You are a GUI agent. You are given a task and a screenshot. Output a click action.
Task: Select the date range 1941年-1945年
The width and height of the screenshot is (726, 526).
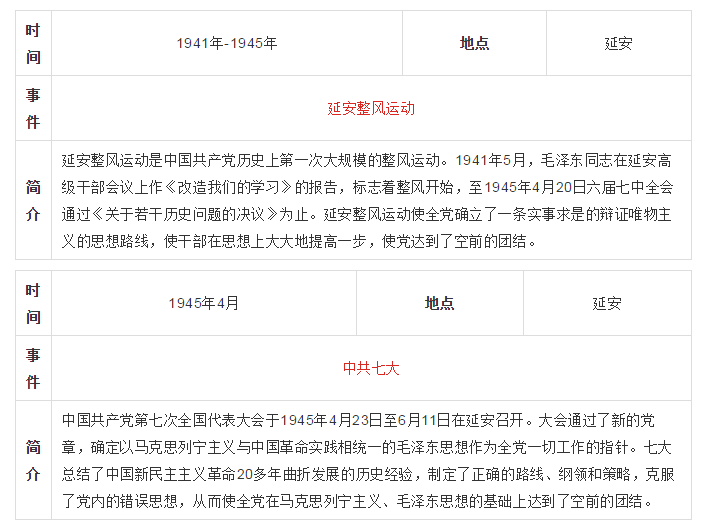click(226, 43)
